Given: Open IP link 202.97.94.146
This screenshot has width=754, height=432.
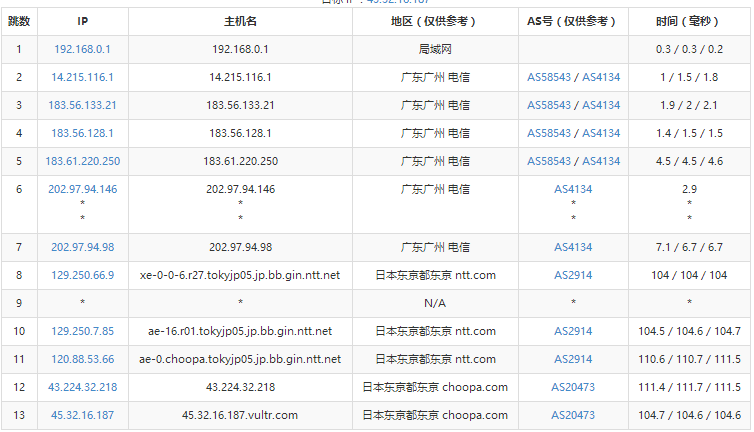Looking at the screenshot, I should point(83,189).
